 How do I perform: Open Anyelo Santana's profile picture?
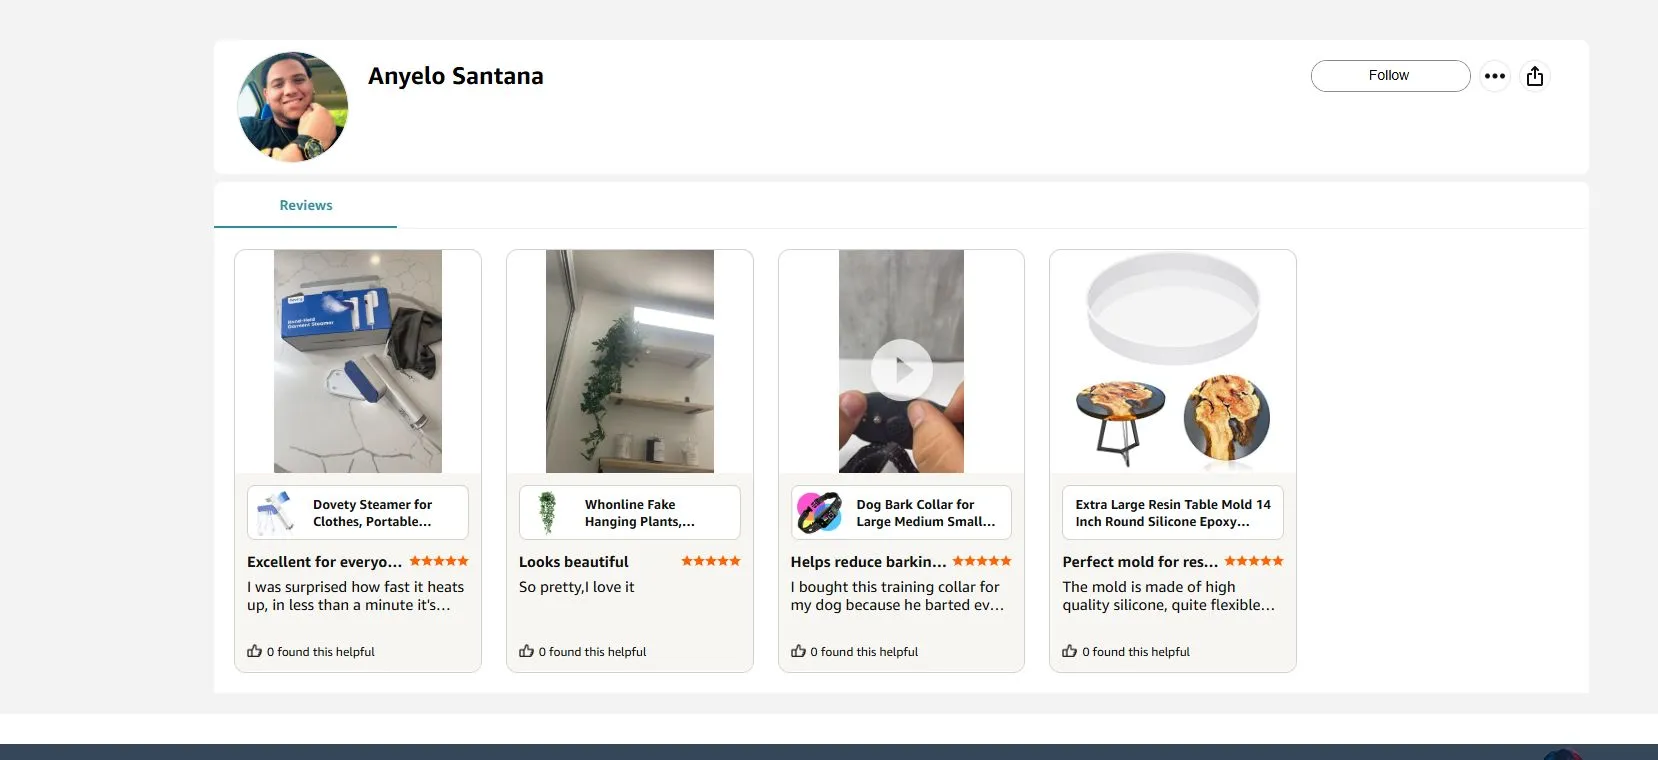[293, 107]
